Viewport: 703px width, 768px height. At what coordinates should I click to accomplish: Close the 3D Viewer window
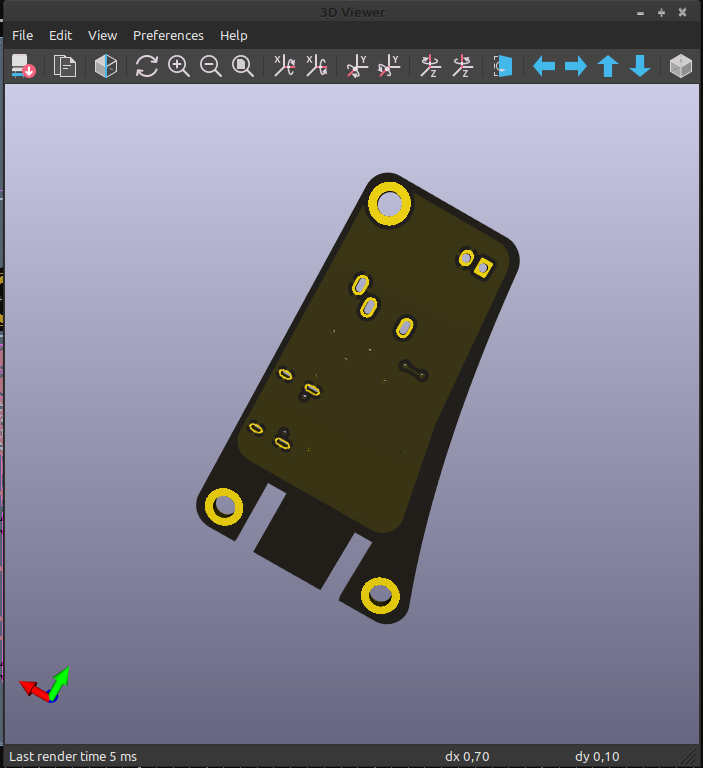pyautogui.click(x=682, y=13)
